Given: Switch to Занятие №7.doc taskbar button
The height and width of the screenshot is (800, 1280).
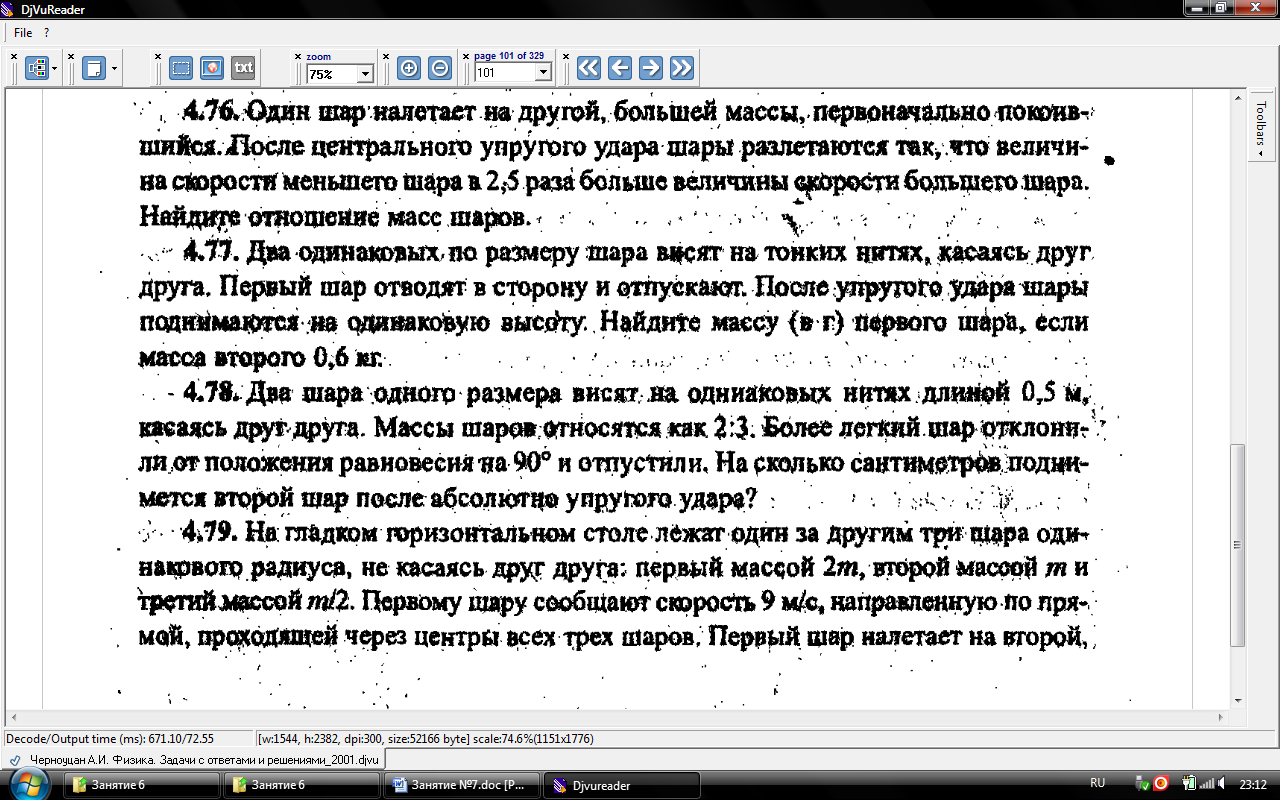Looking at the screenshot, I should pyautogui.click(x=460, y=785).
